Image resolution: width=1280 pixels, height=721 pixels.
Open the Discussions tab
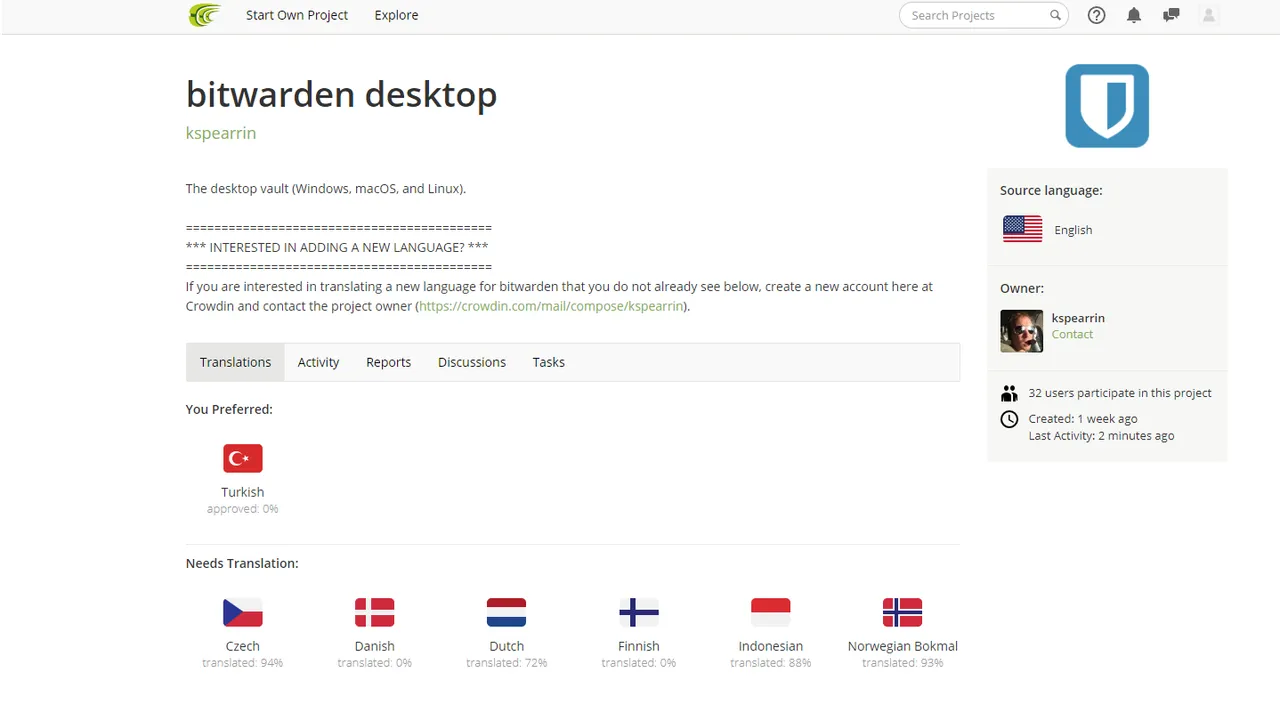click(472, 362)
